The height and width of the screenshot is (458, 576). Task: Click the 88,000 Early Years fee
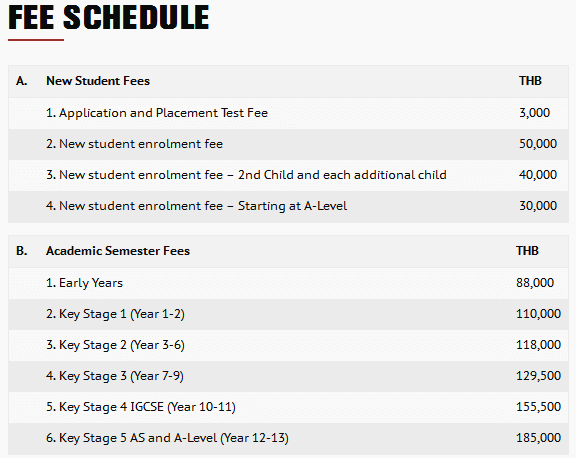click(x=535, y=283)
